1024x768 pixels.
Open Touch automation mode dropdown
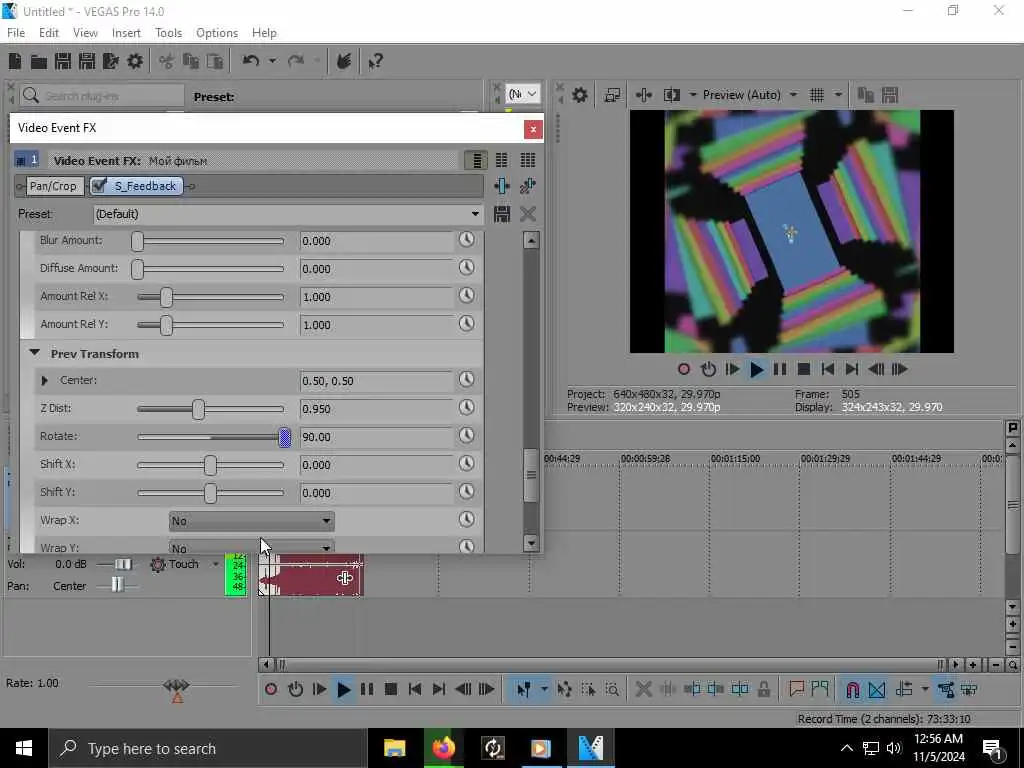[x=216, y=564]
